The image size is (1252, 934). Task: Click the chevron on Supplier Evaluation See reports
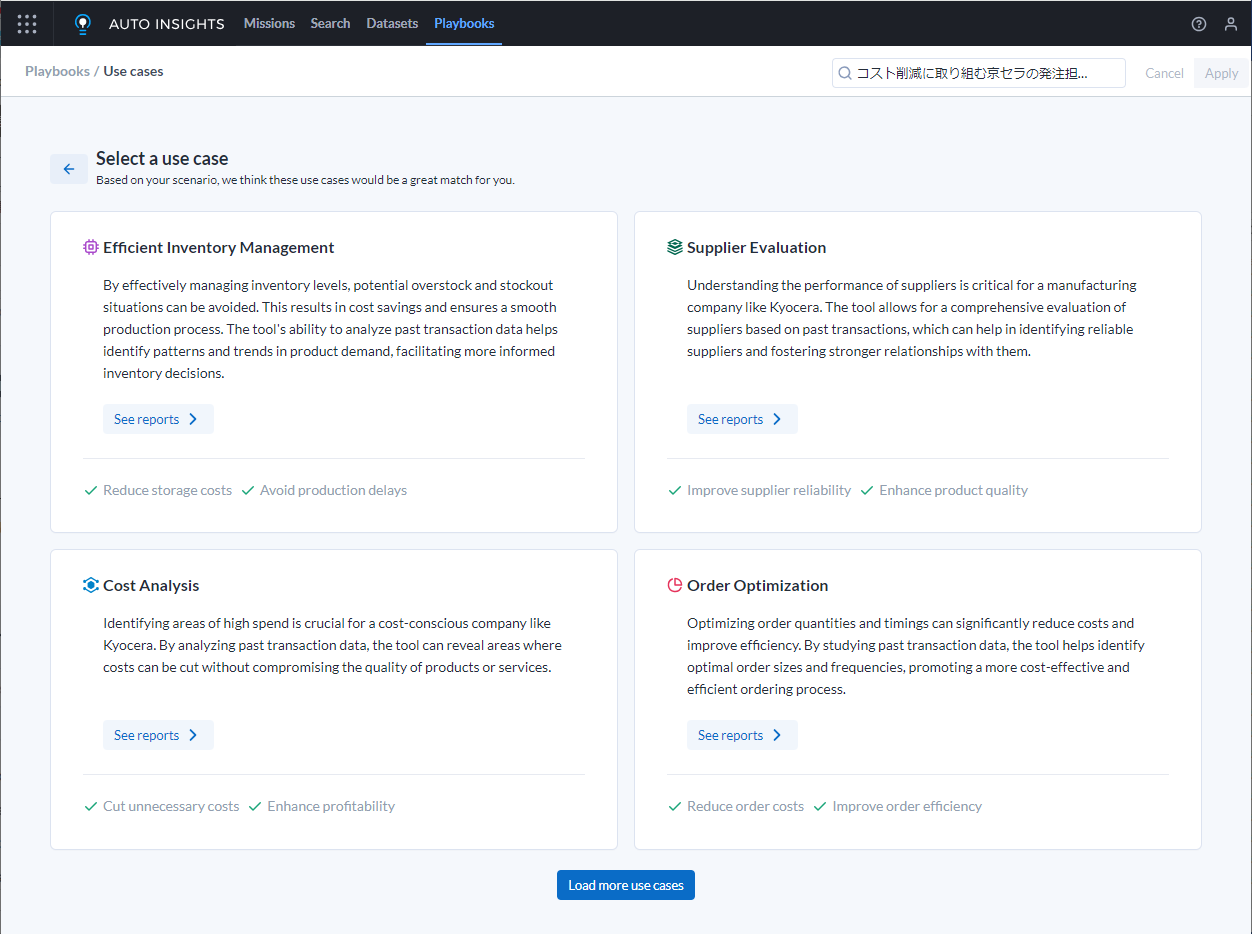778,419
